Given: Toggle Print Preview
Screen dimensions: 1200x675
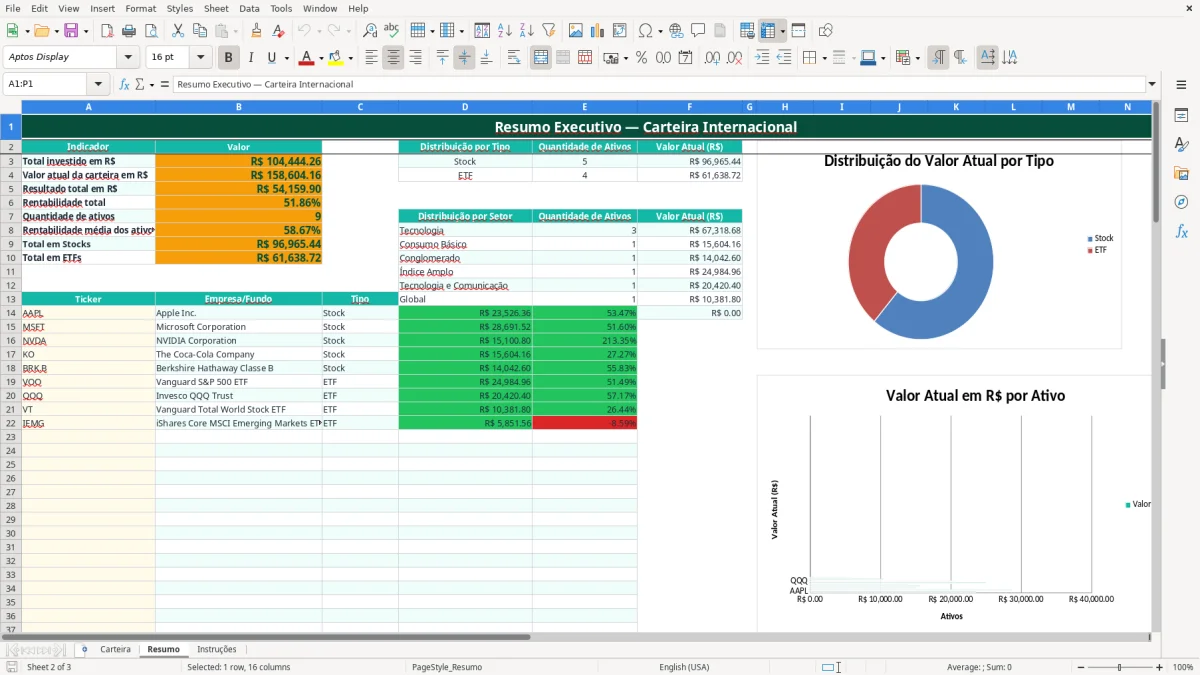Looking at the screenshot, I should pyautogui.click(x=151, y=31).
